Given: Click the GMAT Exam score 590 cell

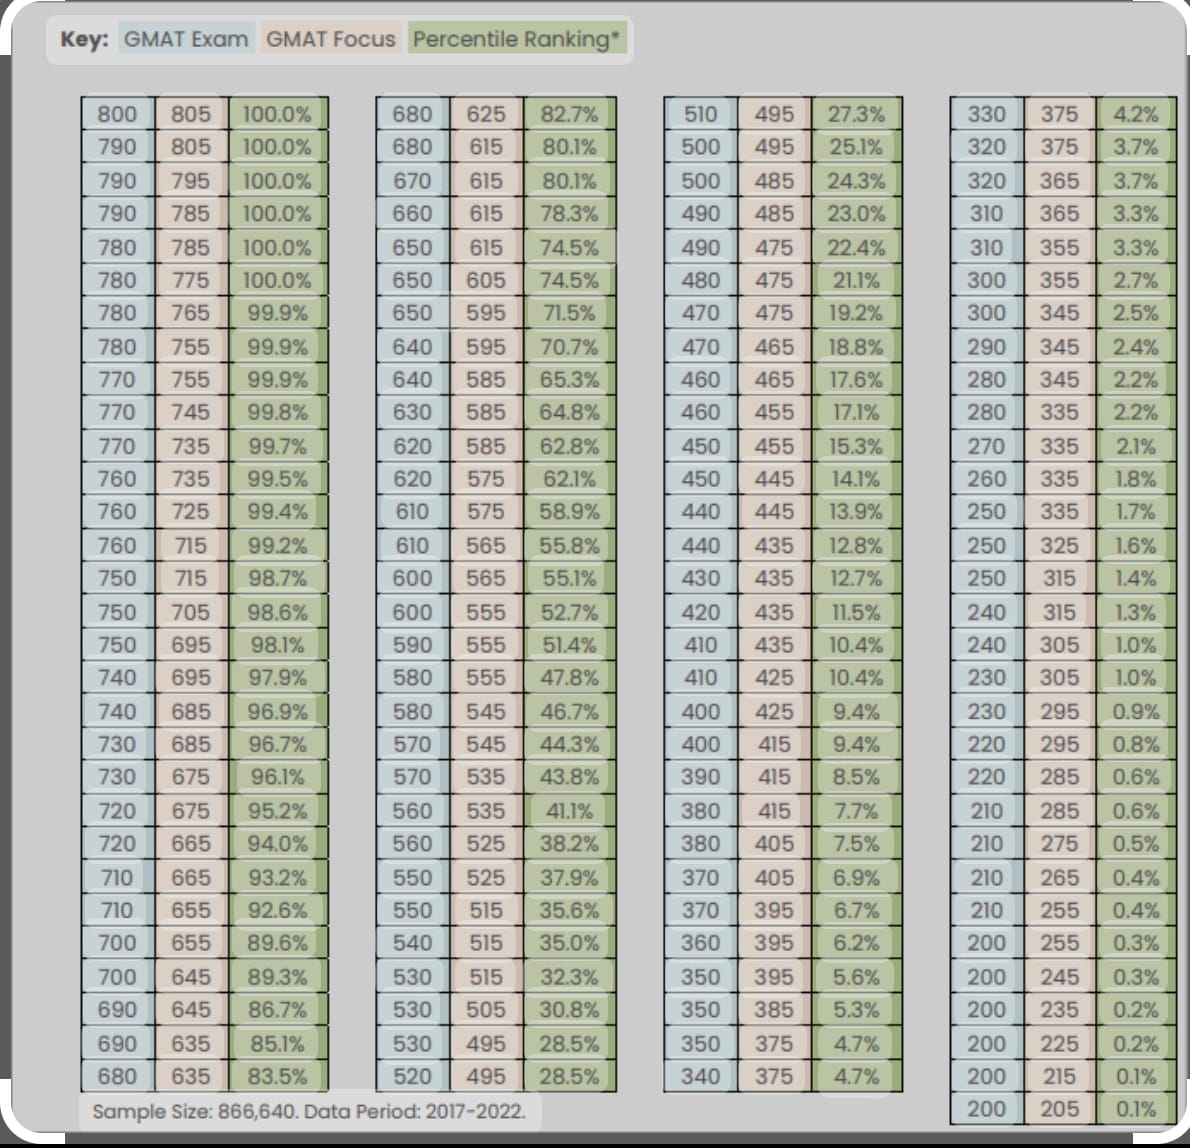Looking at the screenshot, I should click(413, 644).
